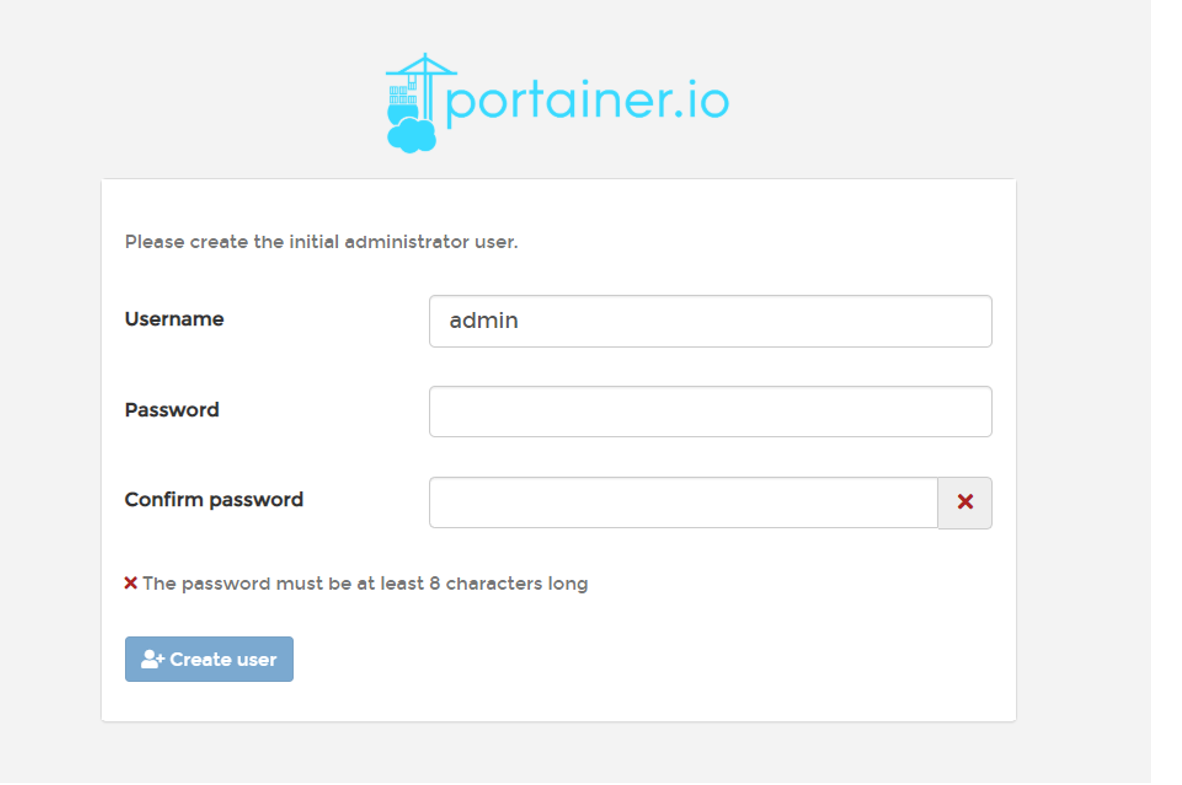
Task: Click the shipping containers in the crane logo
Action: click(402, 97)
